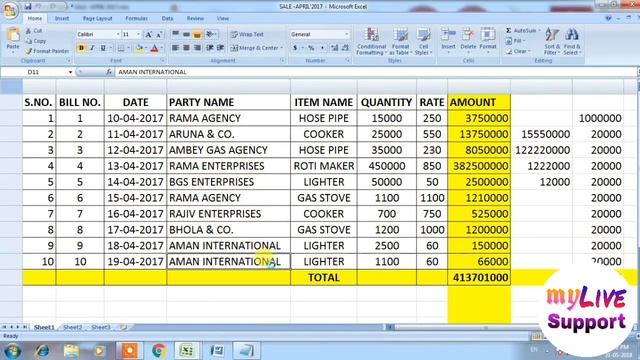This screenshot has width=640, height=360.
Task: Toggle Center horizontal alignment
Action: coord(186,48)
